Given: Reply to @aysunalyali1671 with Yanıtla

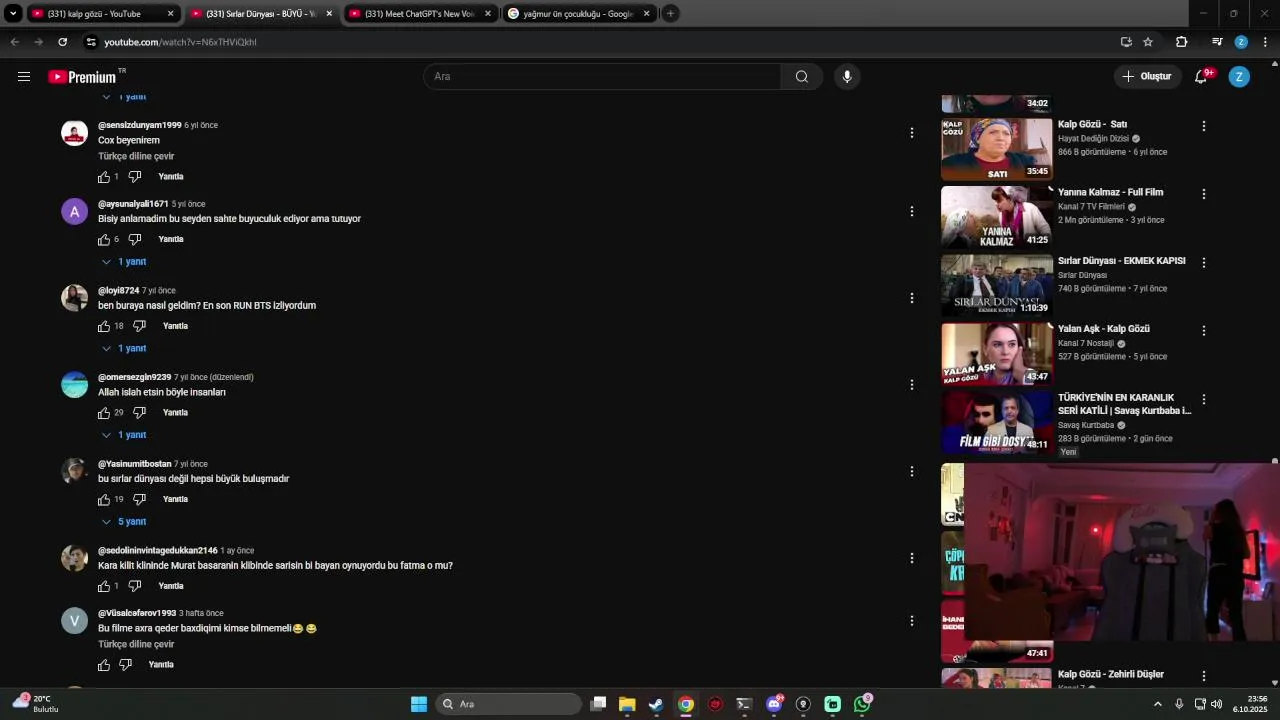Looking at the screenshot, I should tap(171, 240).
